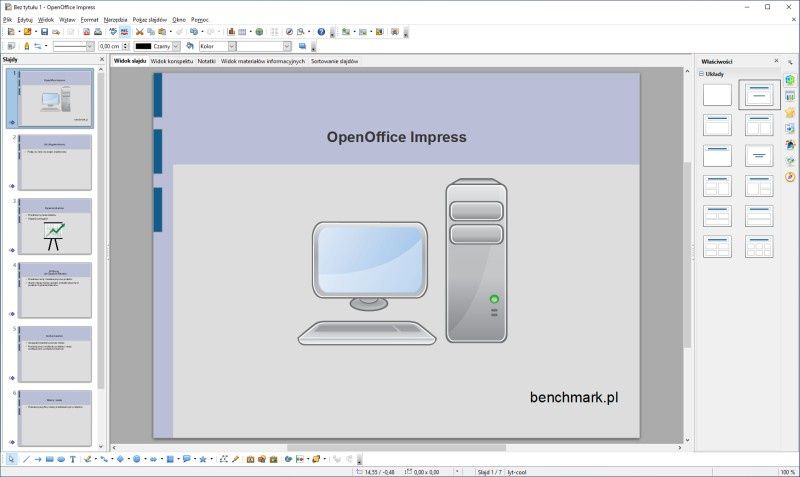Click the OpenOffice Impress title text
Viewport: 800px width, 477px height.
[x=396, y=137]
